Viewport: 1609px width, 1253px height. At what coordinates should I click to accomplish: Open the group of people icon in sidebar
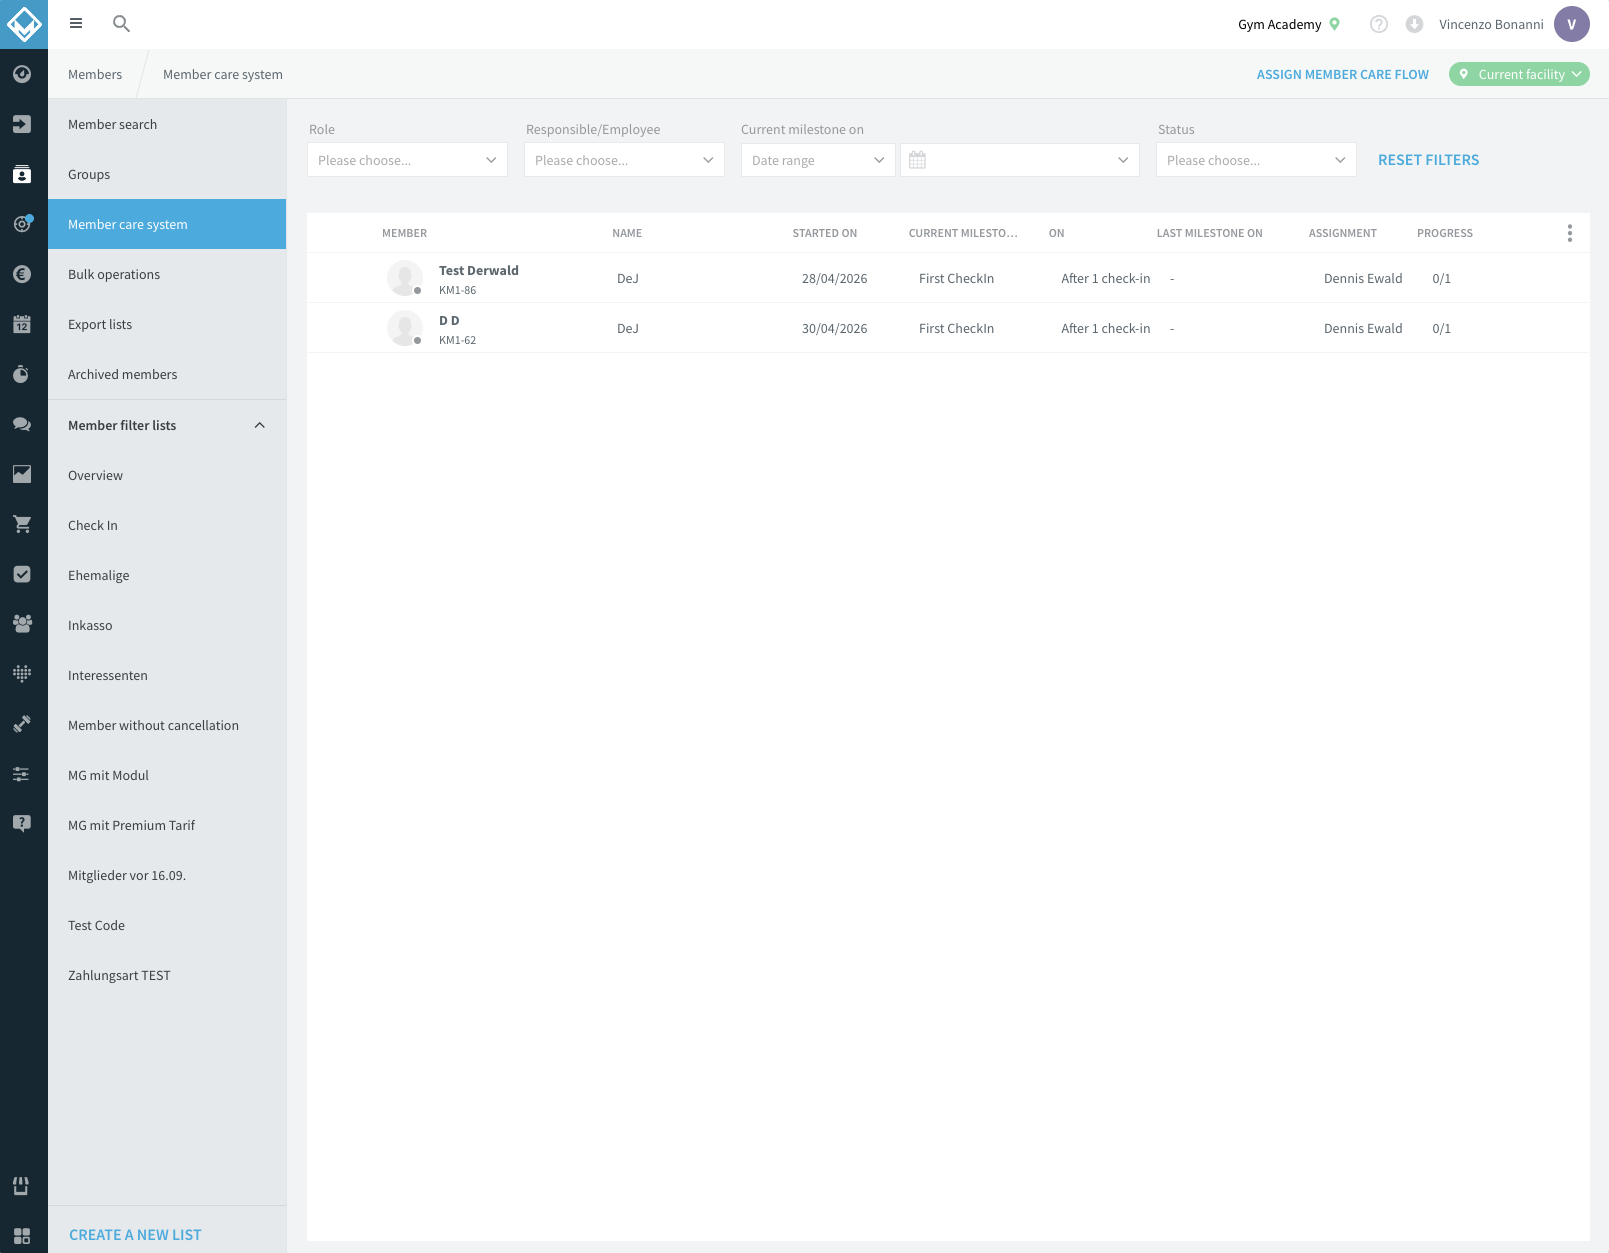click(22, 623)
